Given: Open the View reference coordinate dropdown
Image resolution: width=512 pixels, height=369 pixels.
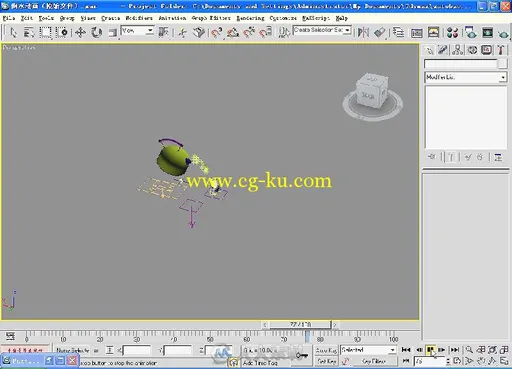Looking at the screenshot, I should [137, 31].
